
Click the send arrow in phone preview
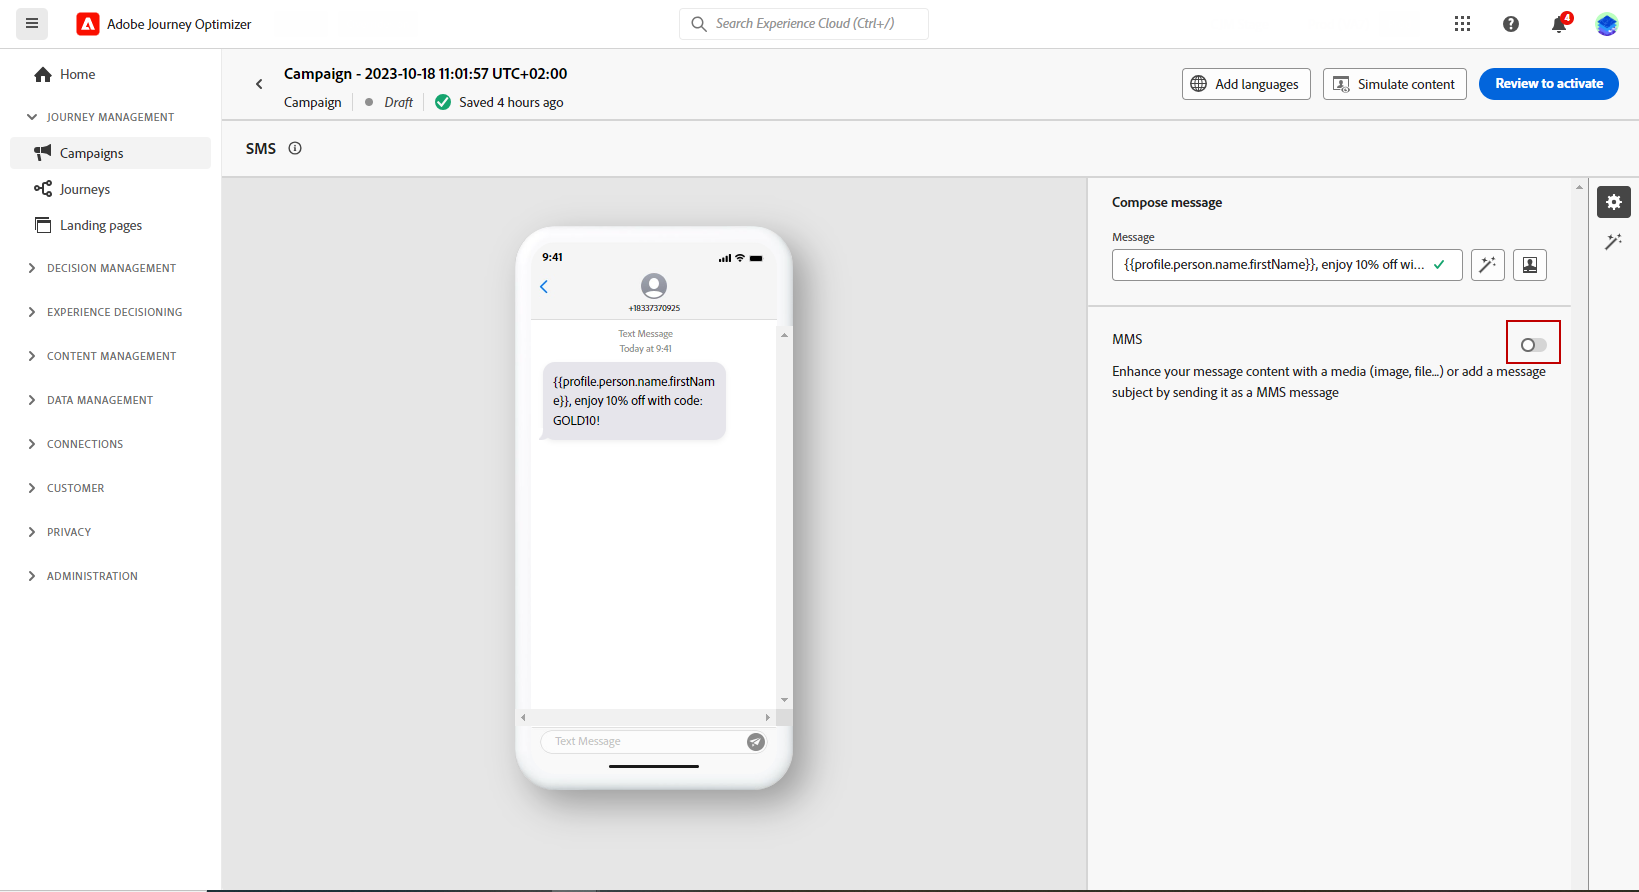(x=756, y=742)
